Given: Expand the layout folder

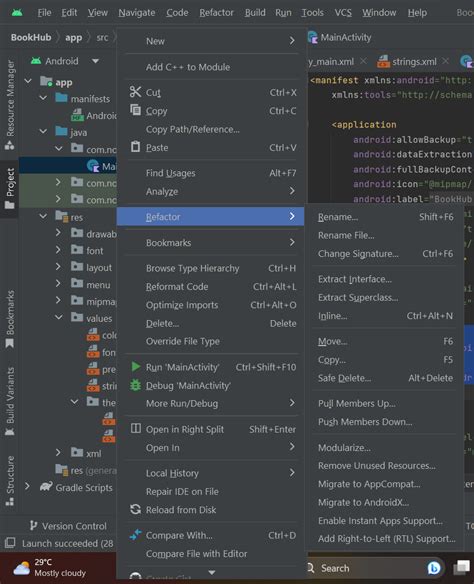Looking at the screenshot, I should (x=58, y=267).
